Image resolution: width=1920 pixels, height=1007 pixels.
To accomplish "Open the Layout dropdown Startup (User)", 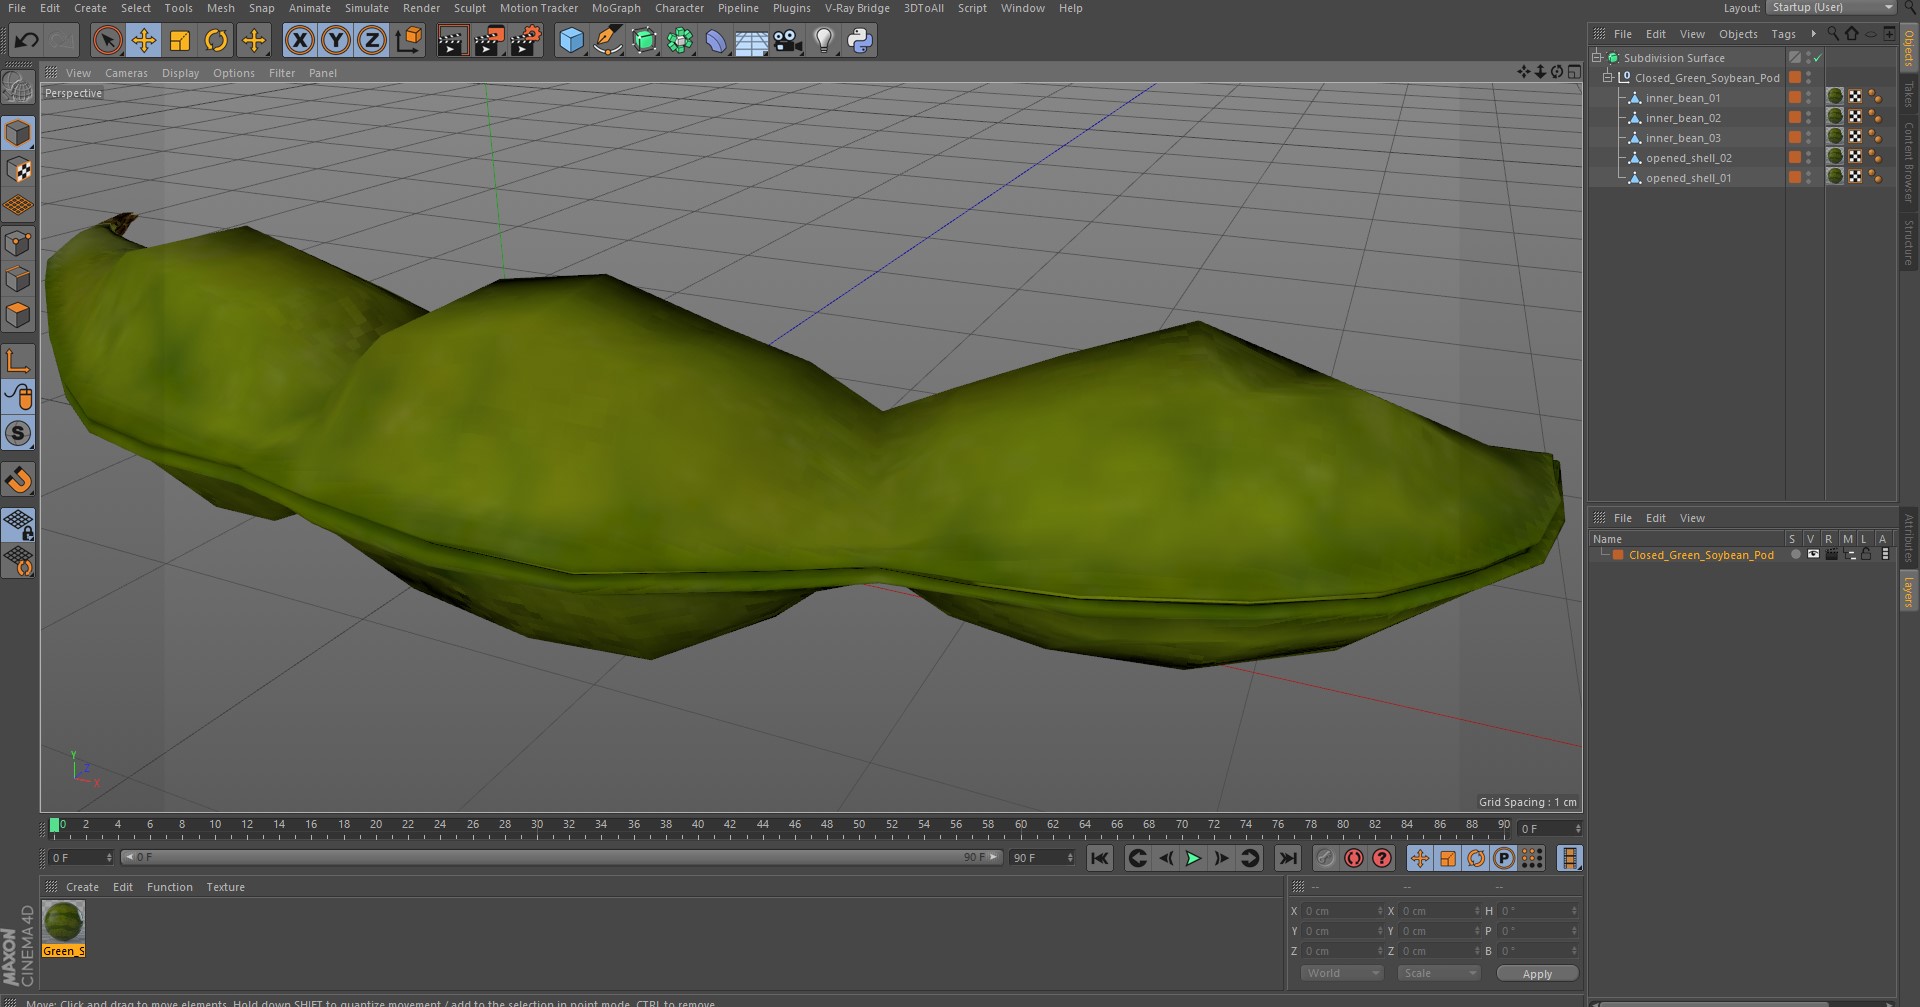I will point(1831,8).
